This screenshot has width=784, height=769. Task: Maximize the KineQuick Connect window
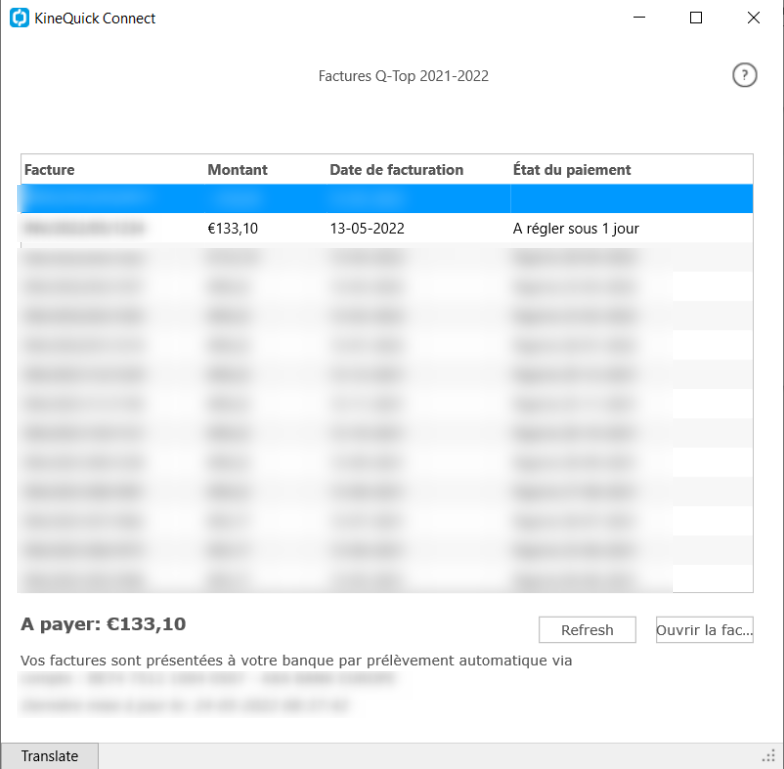pos(696,18)
